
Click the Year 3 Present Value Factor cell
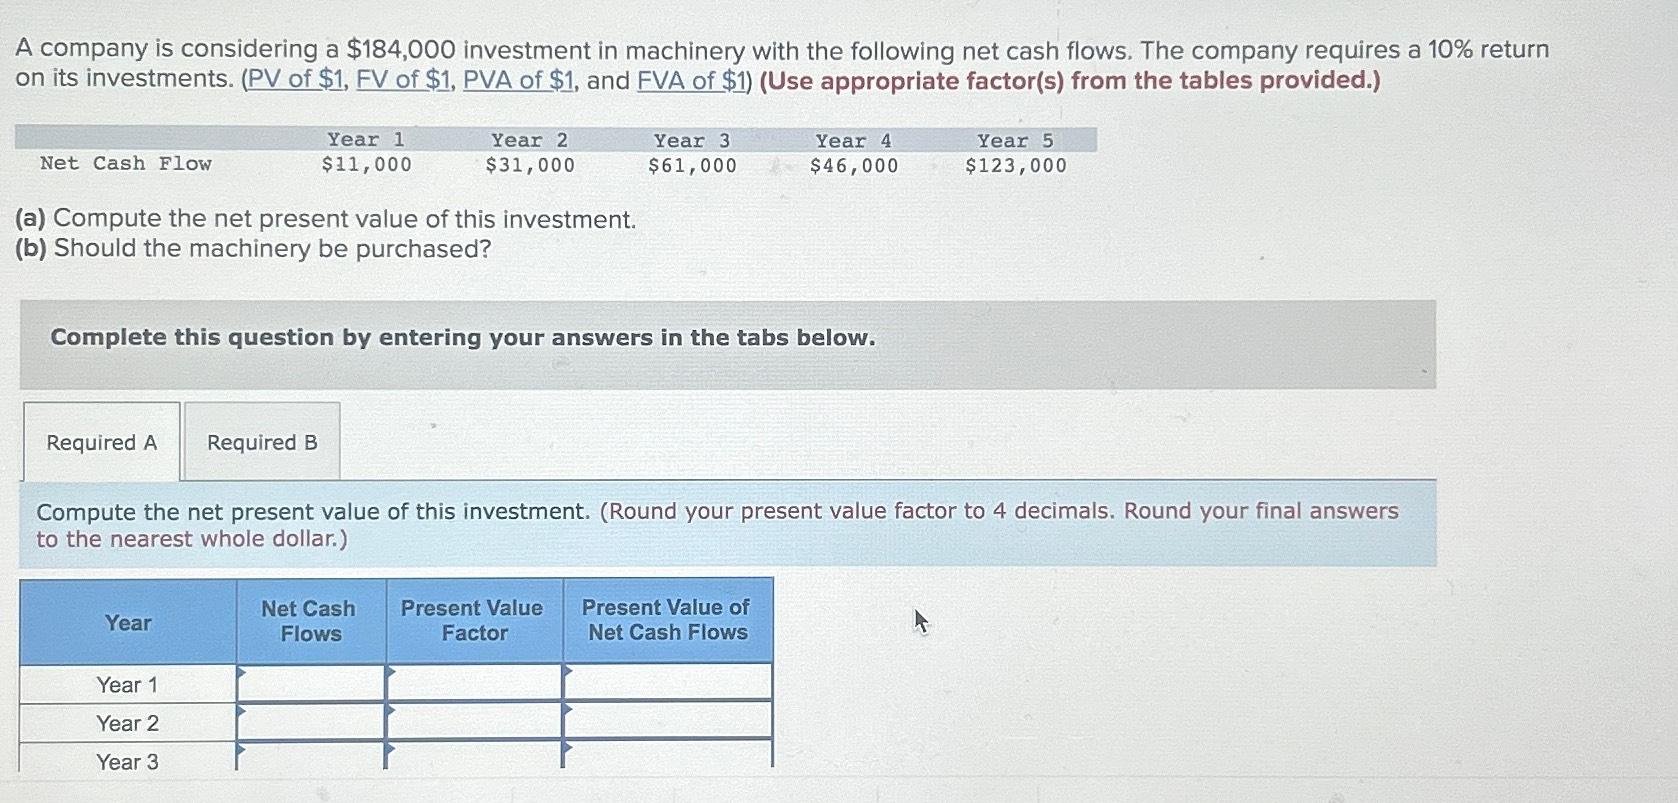click(x=474, y=759)
